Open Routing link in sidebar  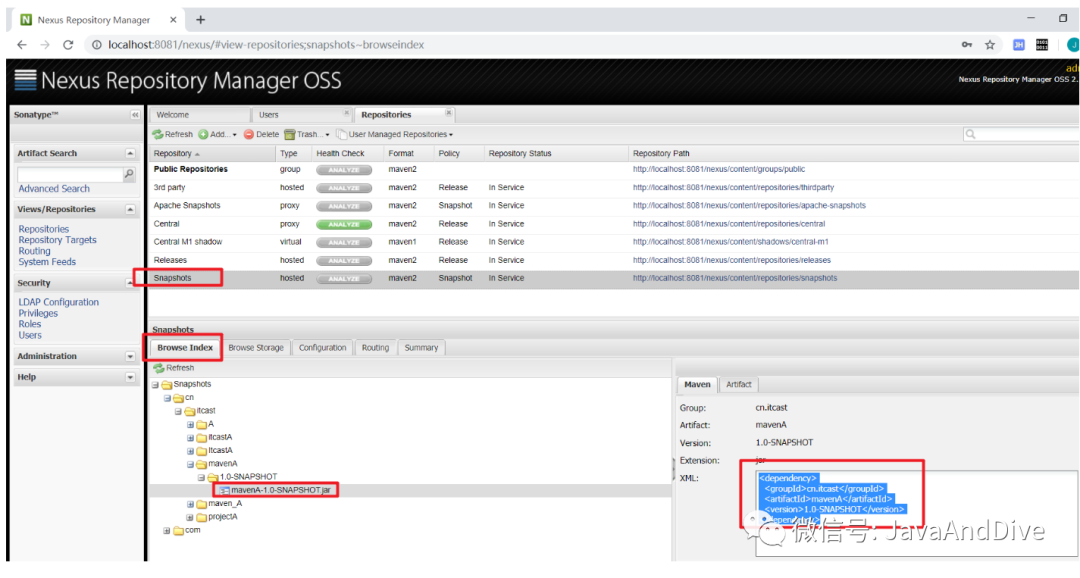click(34, 251)
